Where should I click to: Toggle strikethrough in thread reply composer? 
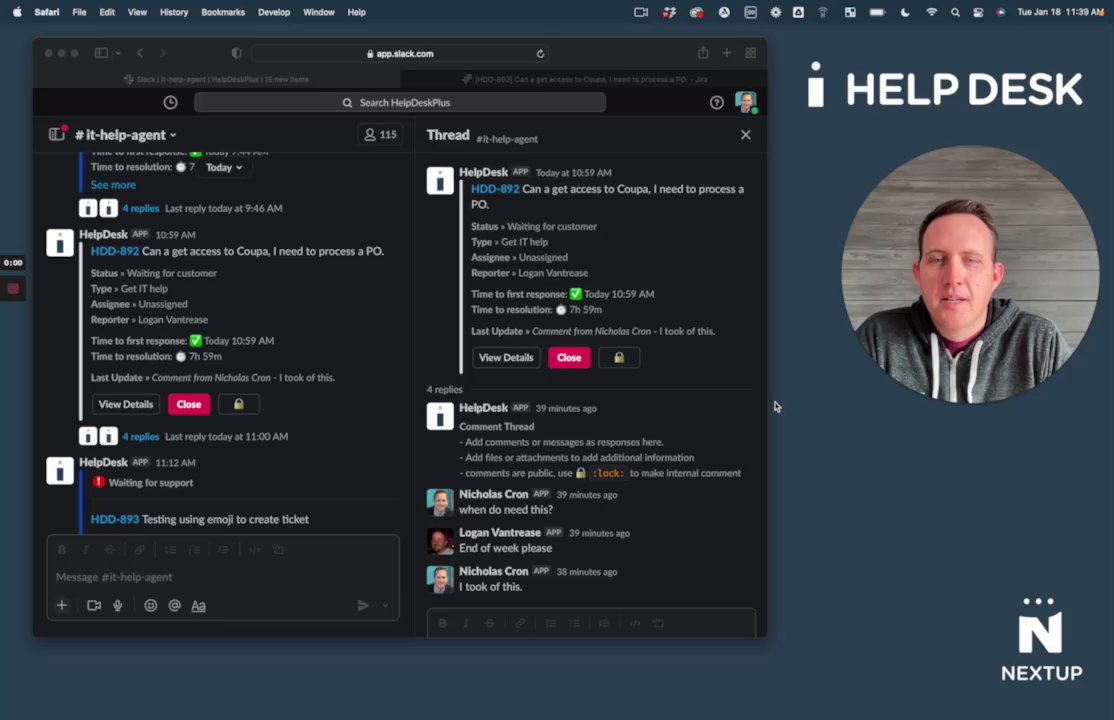[x=490, y=623]
